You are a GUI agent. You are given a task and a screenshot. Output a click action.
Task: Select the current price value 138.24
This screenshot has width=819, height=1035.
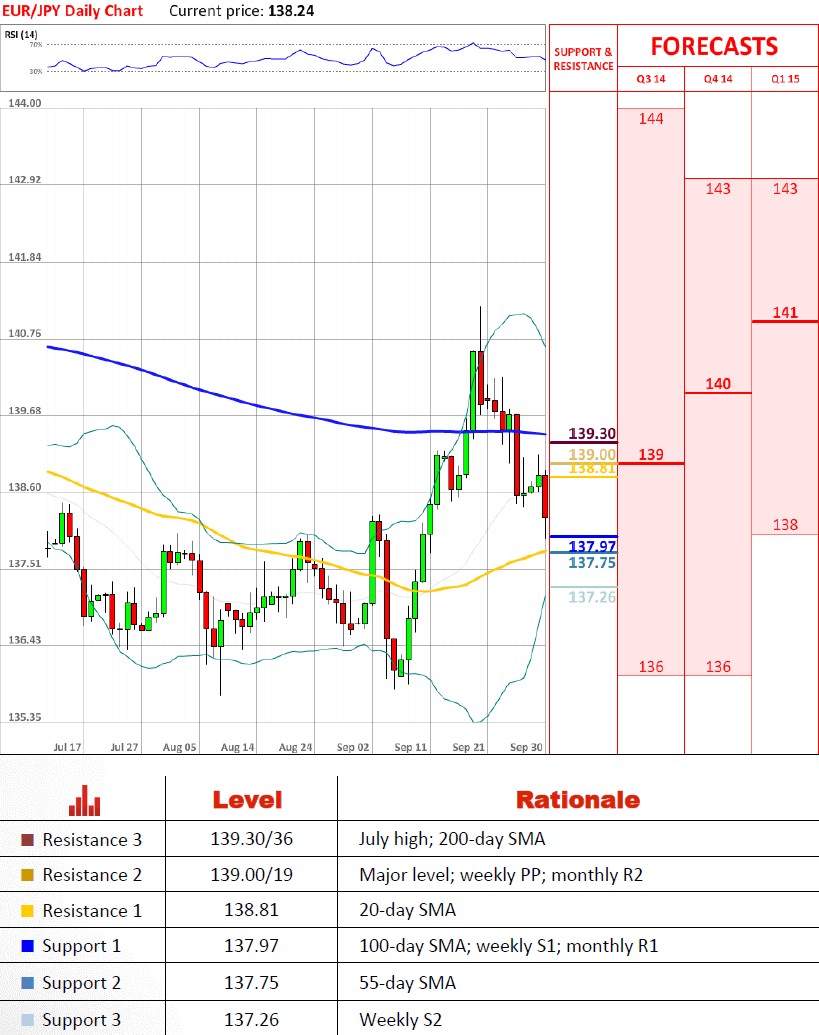[x=291, y=11]
